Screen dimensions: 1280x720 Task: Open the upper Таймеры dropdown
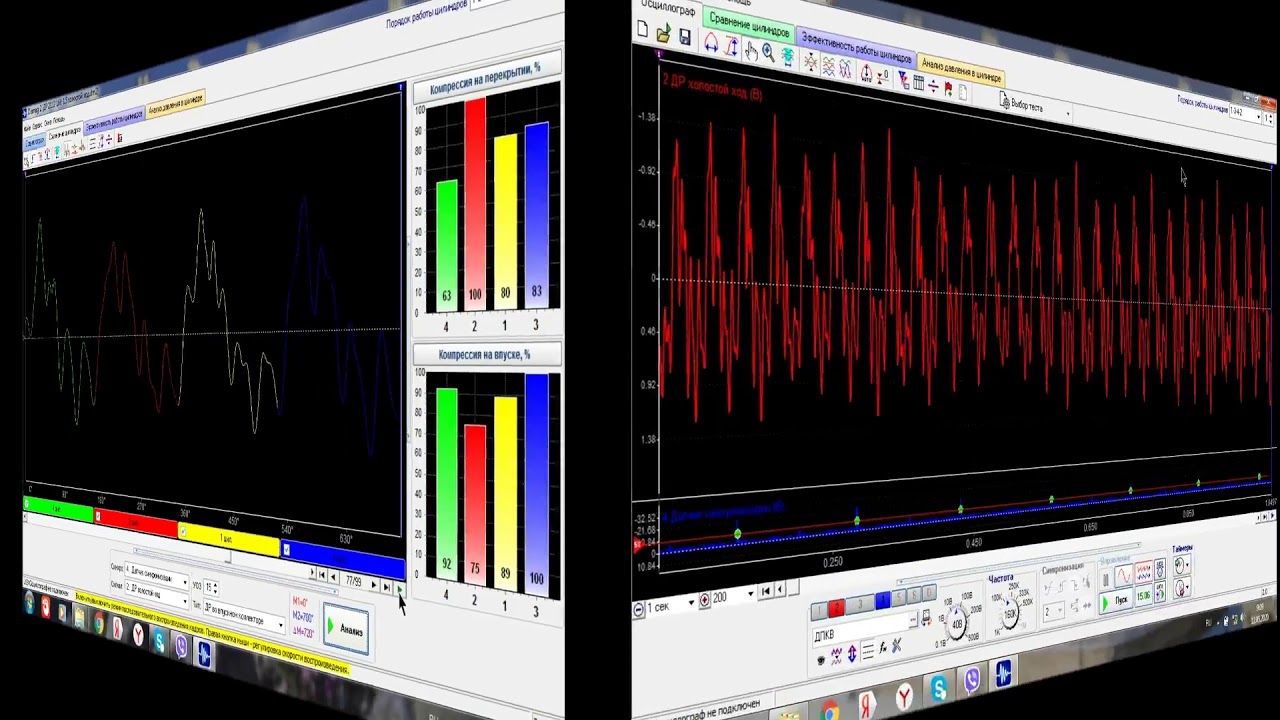(x=1182, y=564)
